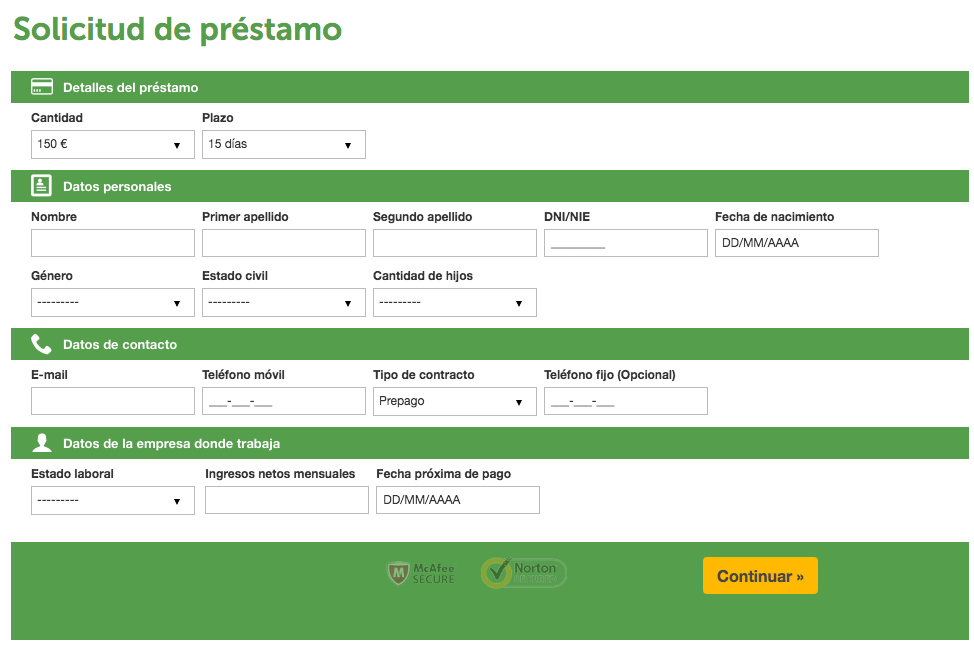Click the Fecha de nacimiento label

[x=774, y=217]
